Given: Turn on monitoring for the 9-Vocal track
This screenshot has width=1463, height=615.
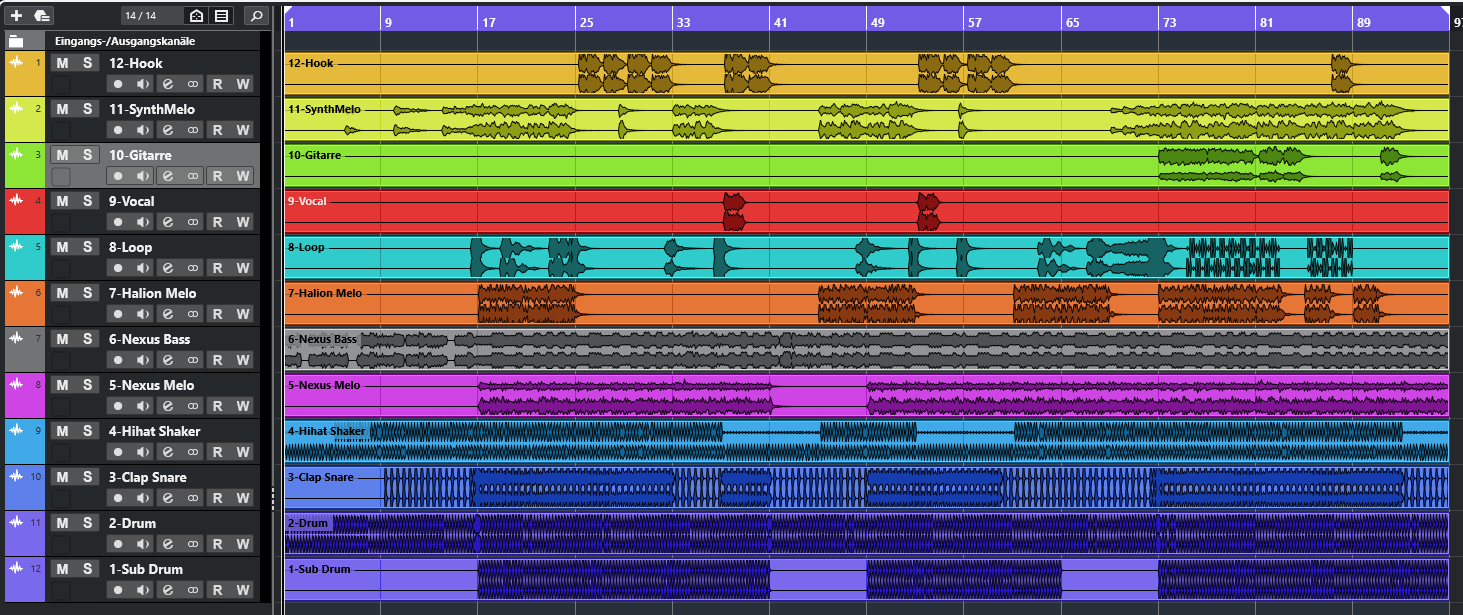Looking at the screenshot, I should pyautogui.click(x=143, y=222).
